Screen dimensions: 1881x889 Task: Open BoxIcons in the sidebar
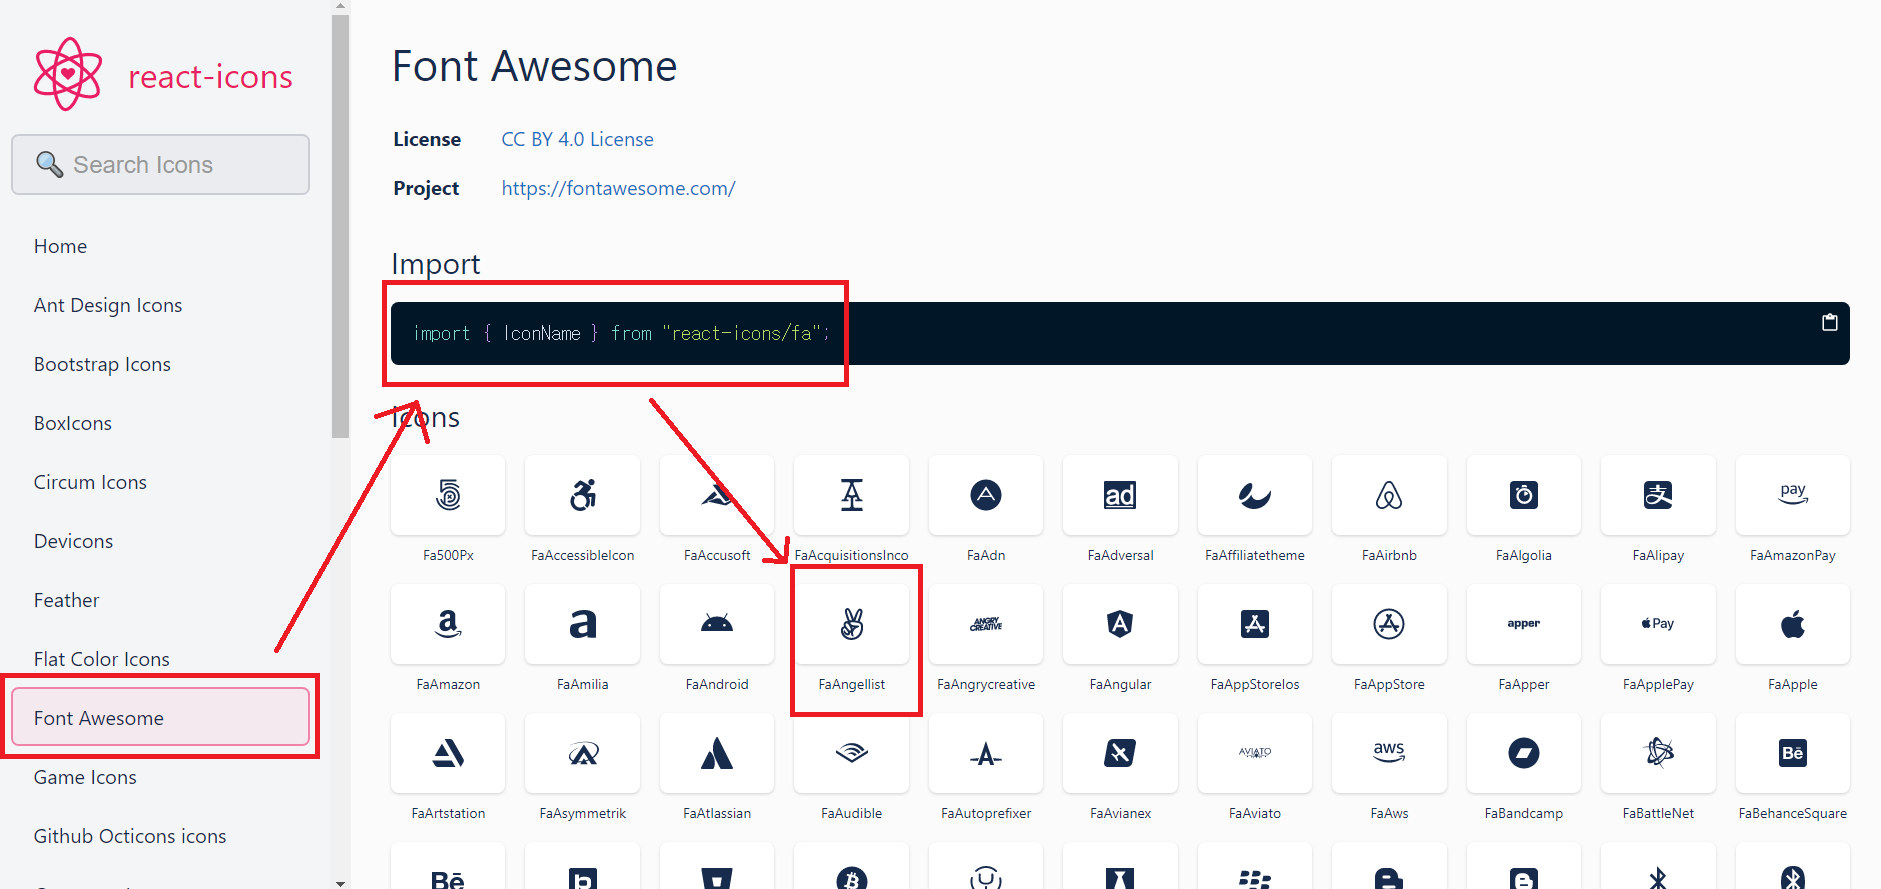(x=73, y=423)
